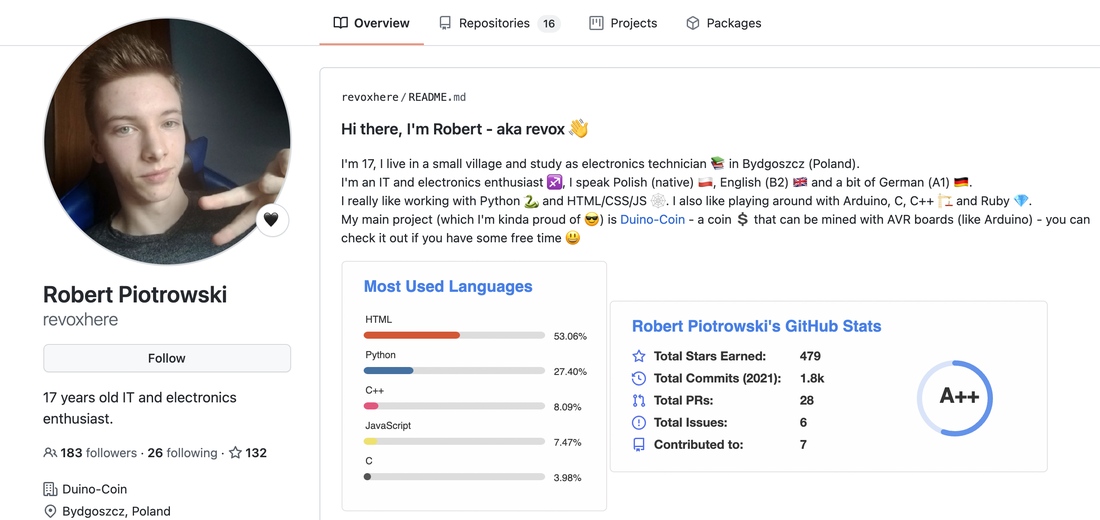Click the Projects board icon

tap(596, 23)
